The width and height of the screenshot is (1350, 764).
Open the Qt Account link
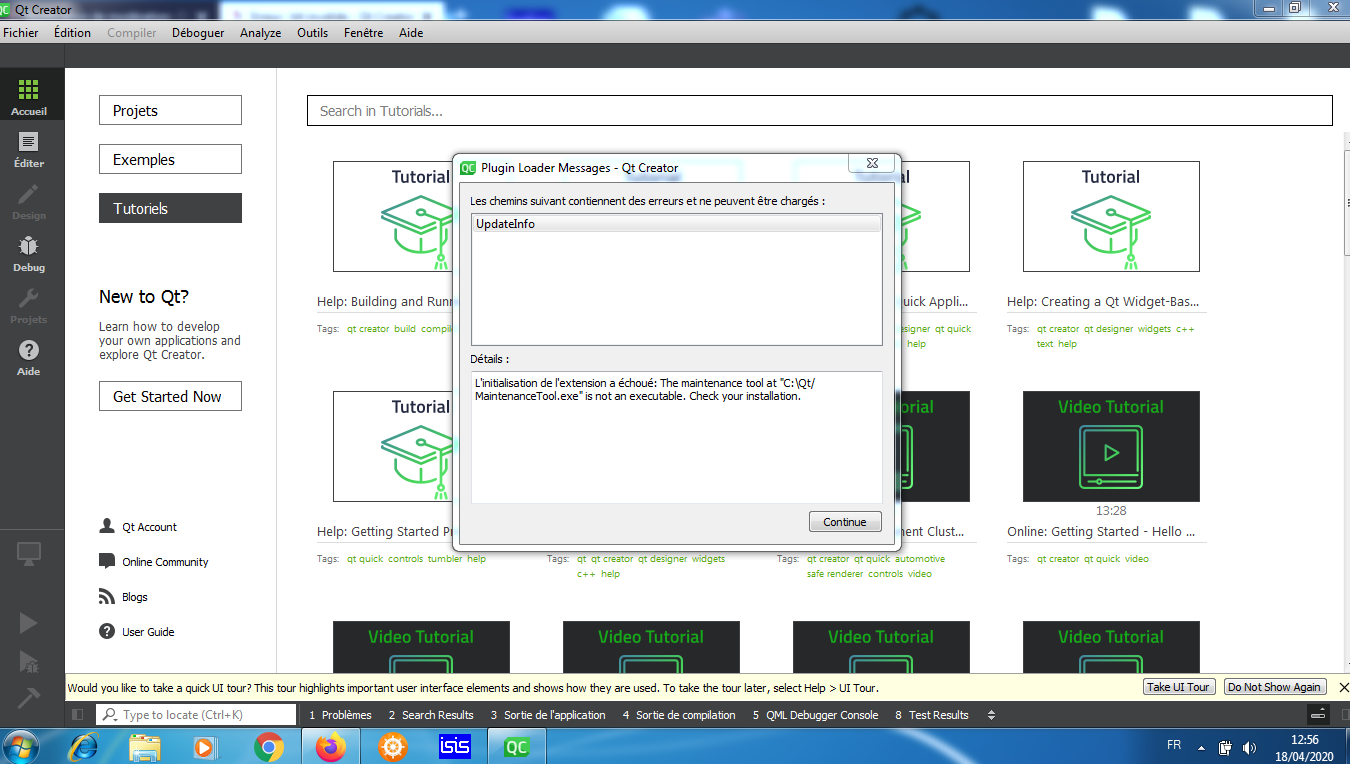coord(150,527)
